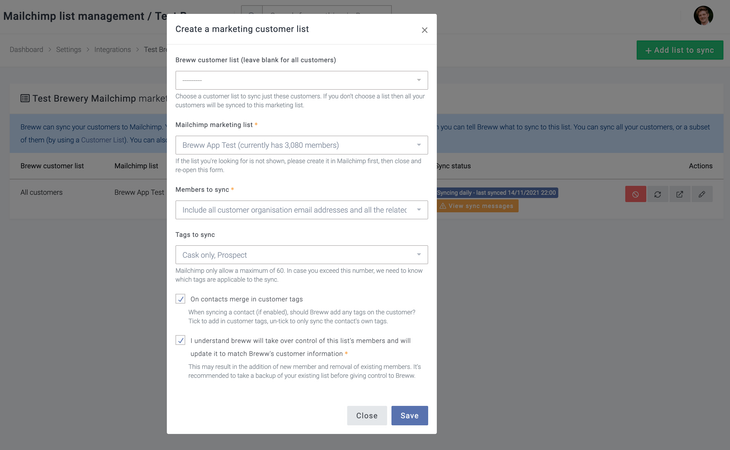
Task: Open the Integrations breadcrumb link
Action: [x=112, y=49]
